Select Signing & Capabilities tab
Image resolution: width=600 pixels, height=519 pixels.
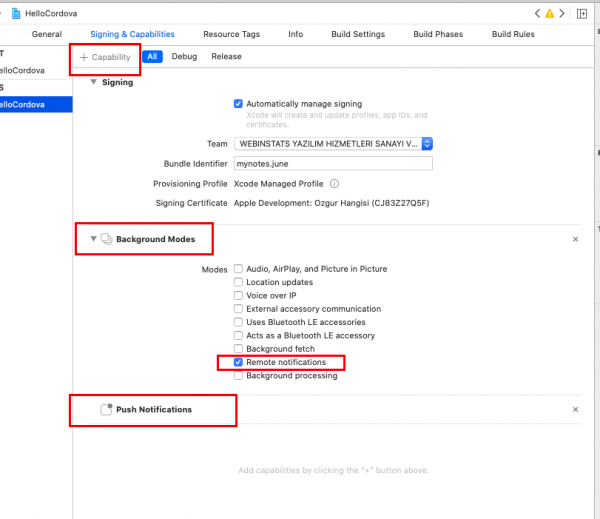click(132, 34)
